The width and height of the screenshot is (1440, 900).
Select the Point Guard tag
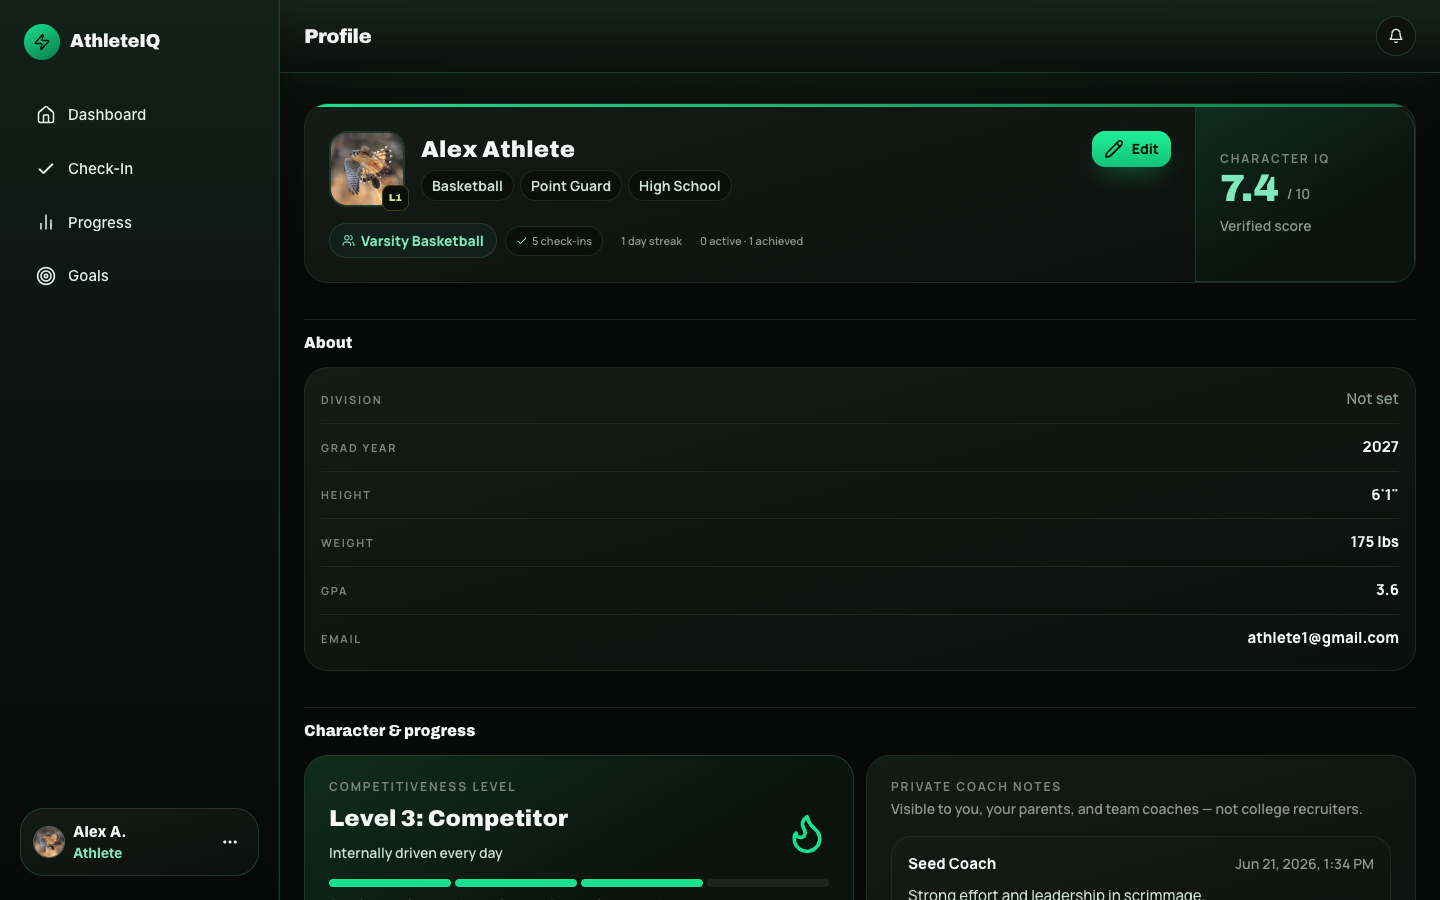[x=571, y=186]
